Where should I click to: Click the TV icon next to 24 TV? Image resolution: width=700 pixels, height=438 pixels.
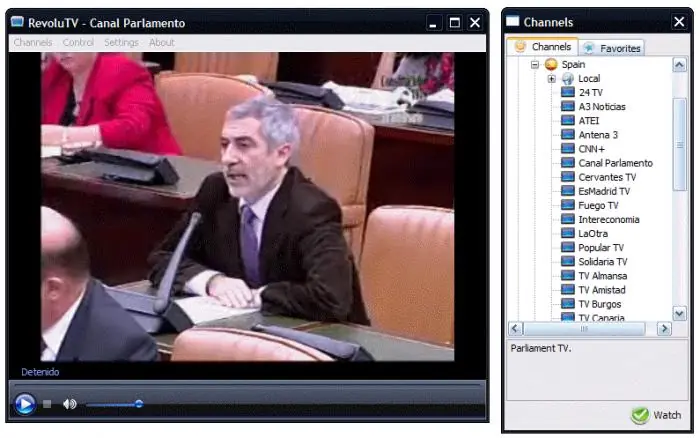[x=567, y=92]
